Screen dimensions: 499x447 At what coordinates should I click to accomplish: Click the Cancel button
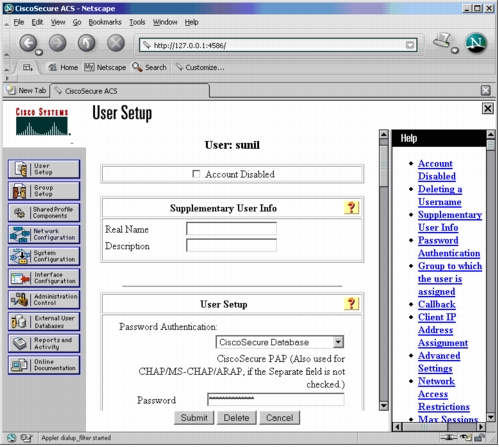pyautogui.click(x=279, y=418)
